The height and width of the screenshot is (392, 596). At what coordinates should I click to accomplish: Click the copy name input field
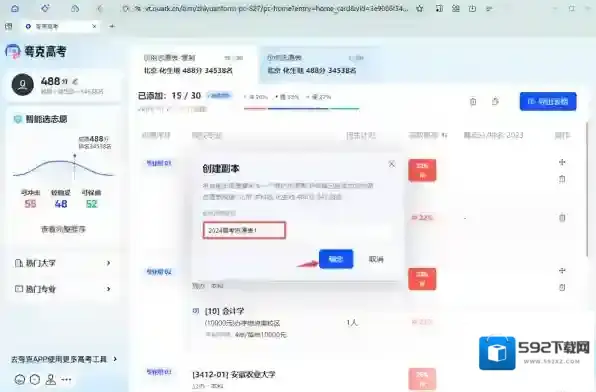tap(244, 230)
